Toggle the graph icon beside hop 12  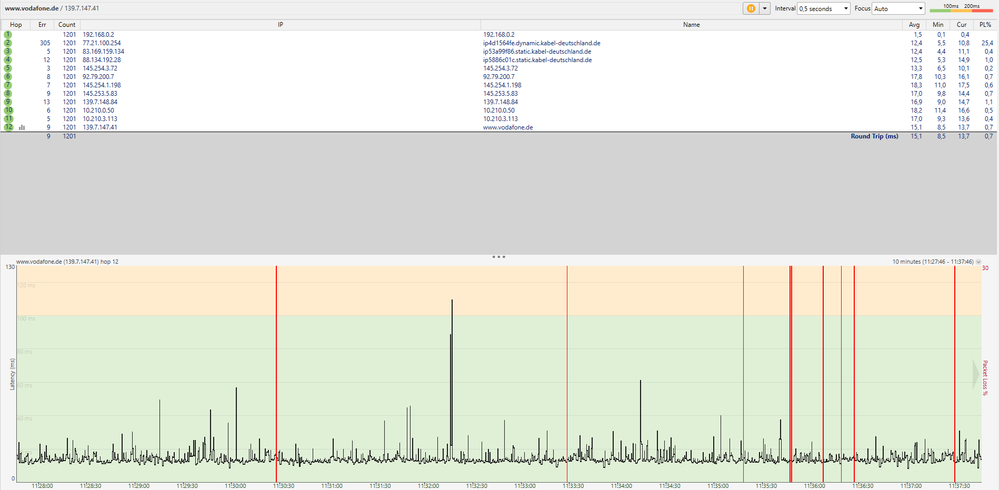pos(22,127)
